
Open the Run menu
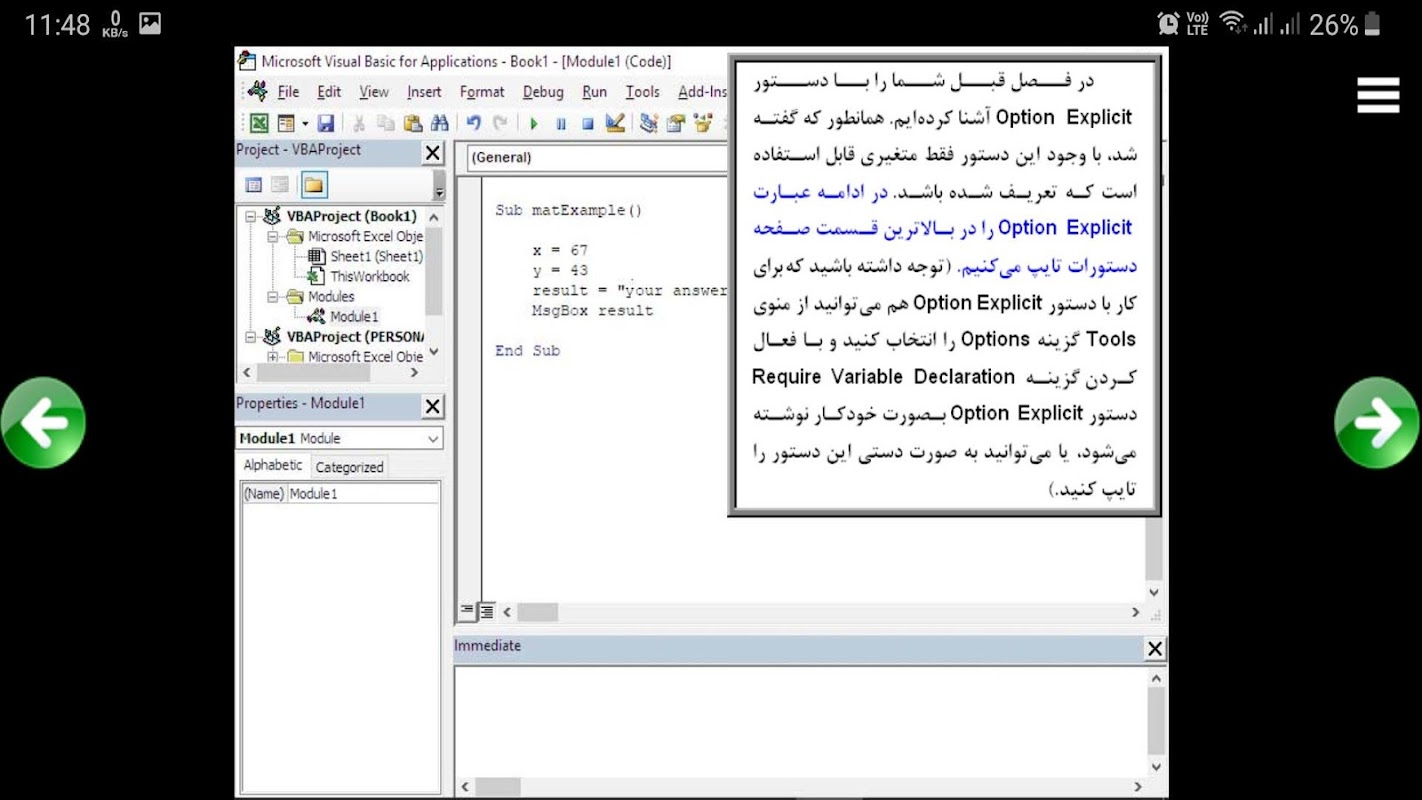[x=595, y=92]
